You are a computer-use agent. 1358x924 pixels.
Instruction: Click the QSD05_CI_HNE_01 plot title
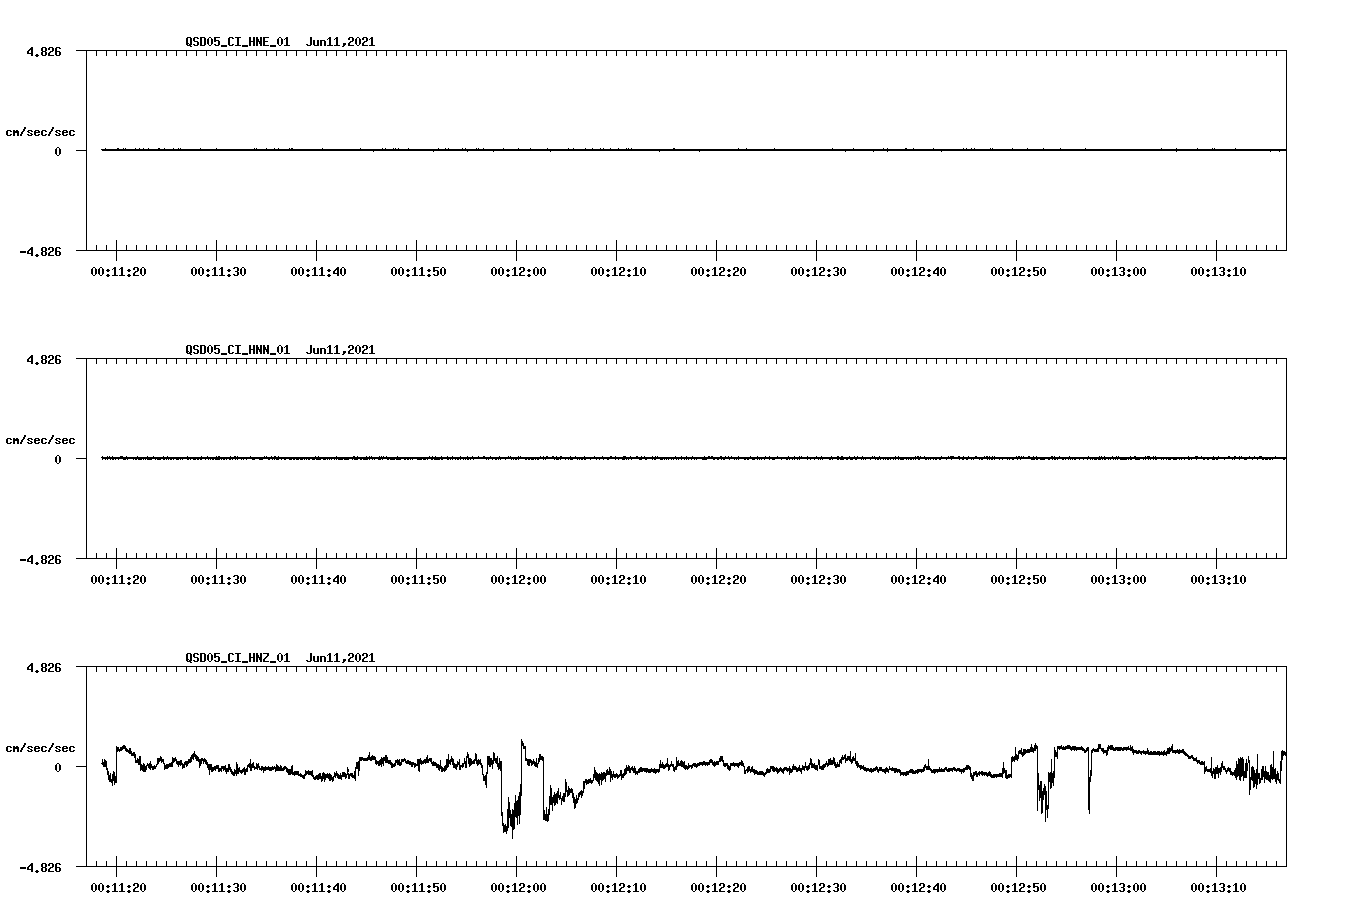pyautogui.click(x=238, y=42)
